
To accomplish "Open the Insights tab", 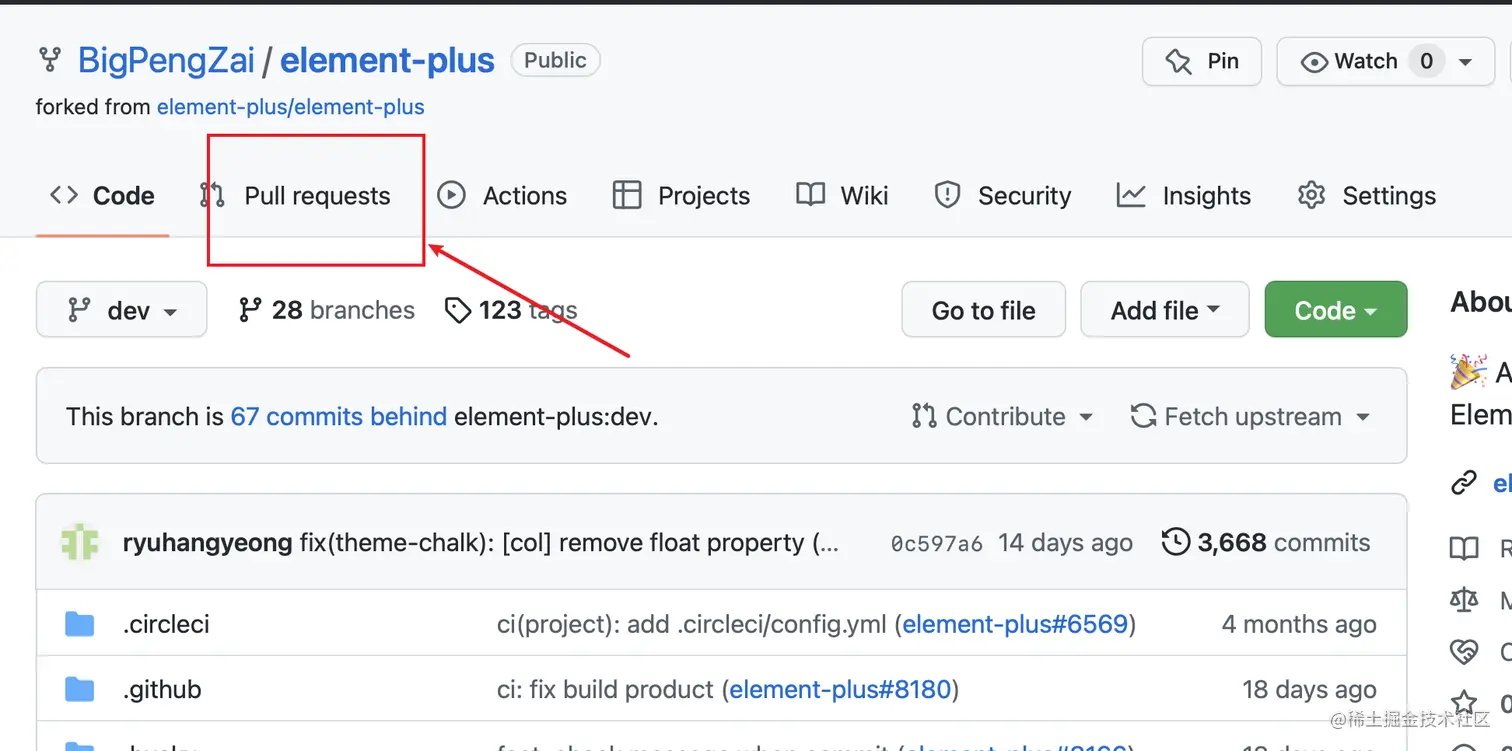I will tap(1184, 196).
